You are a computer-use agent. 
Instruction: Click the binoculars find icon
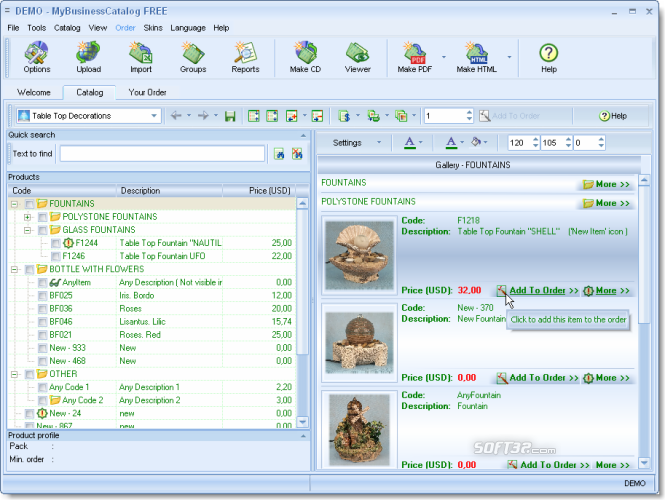[279, 154]
